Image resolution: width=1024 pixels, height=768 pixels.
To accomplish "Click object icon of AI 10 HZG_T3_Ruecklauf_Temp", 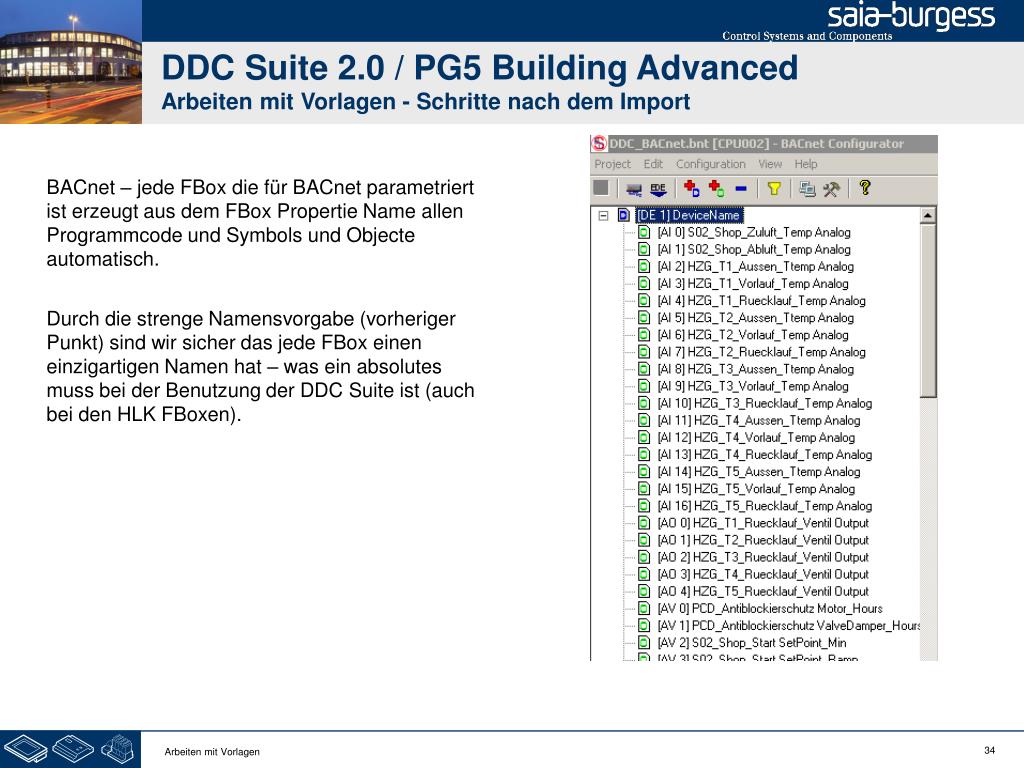I will [644, 403].
